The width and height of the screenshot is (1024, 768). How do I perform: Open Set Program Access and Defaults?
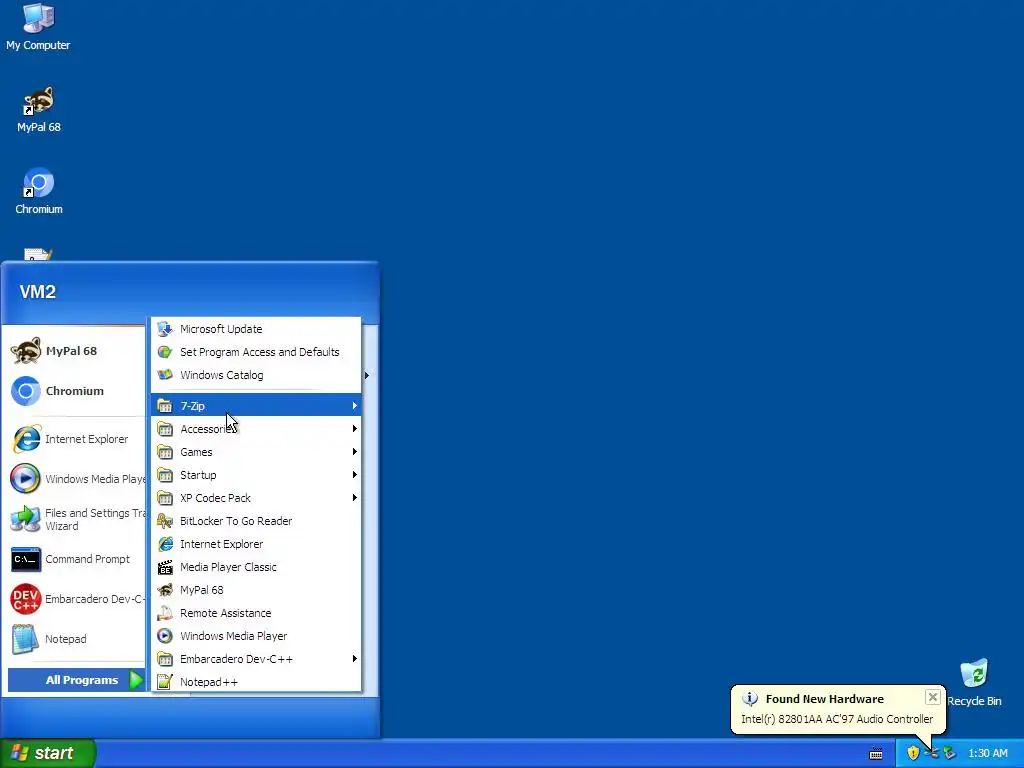(x=256, y=352)
